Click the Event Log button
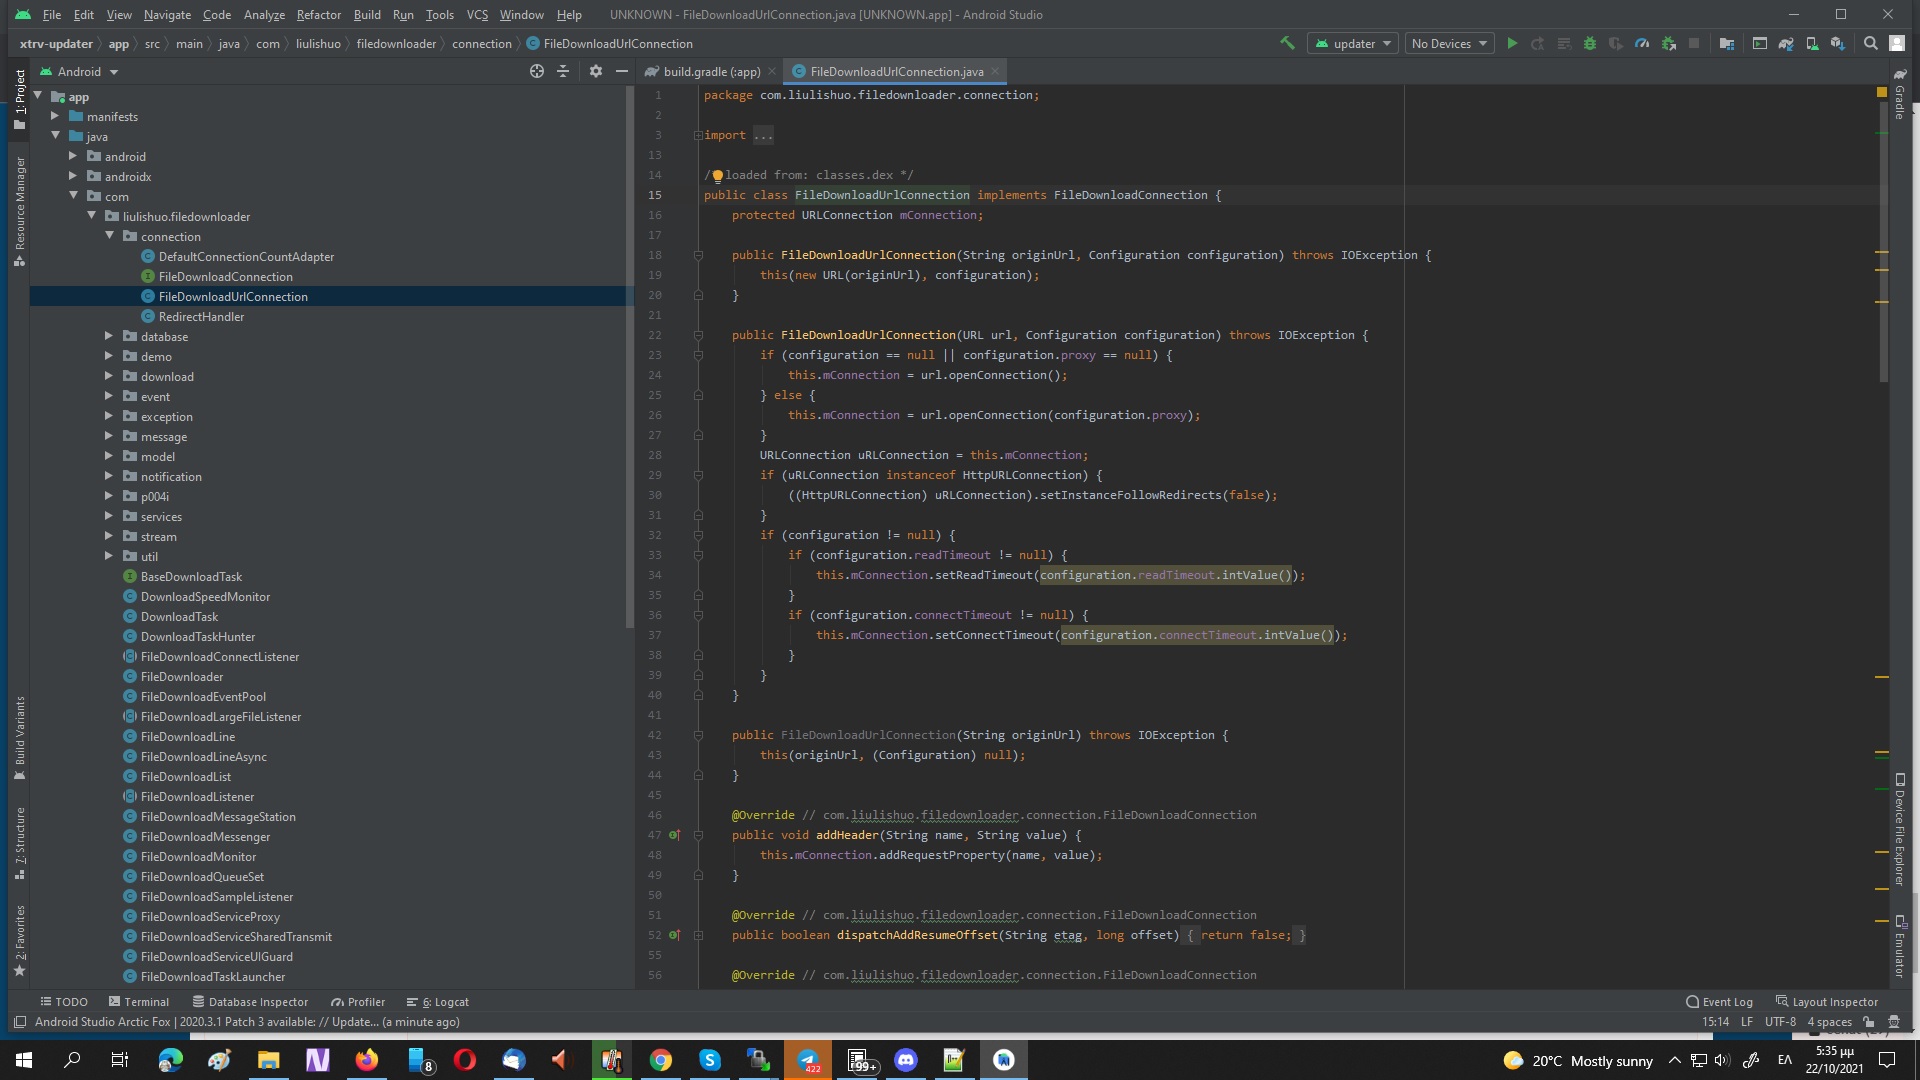Image resolution: width=1920 pixels, height=1080 pixels. coord(1719,1001)
